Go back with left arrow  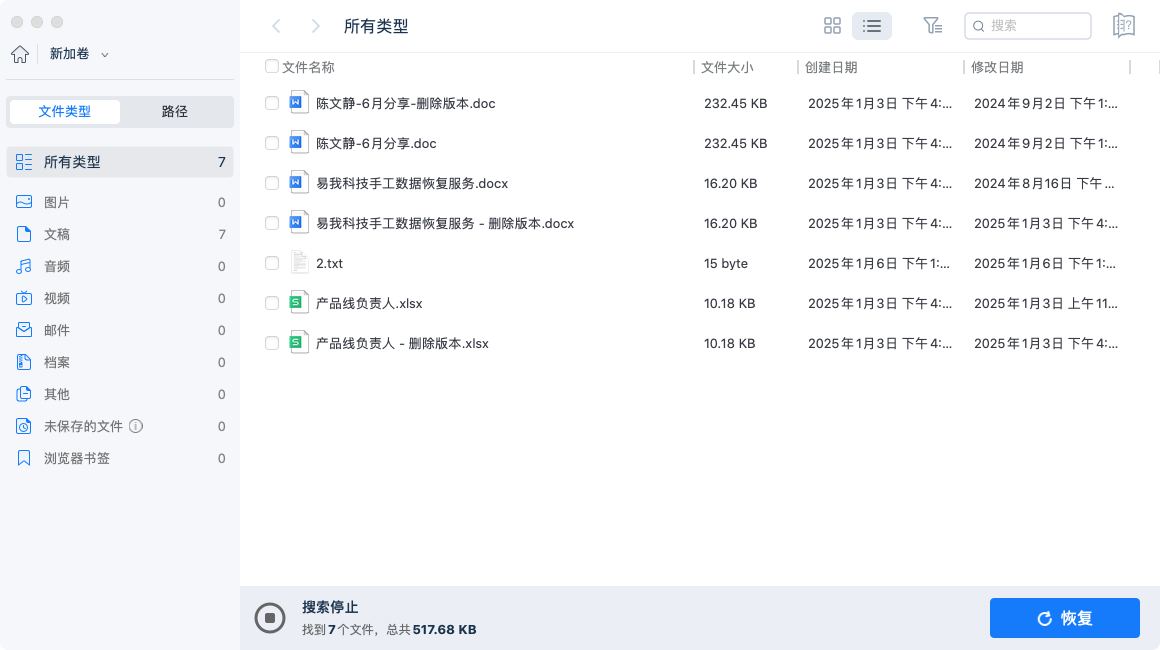277,26
